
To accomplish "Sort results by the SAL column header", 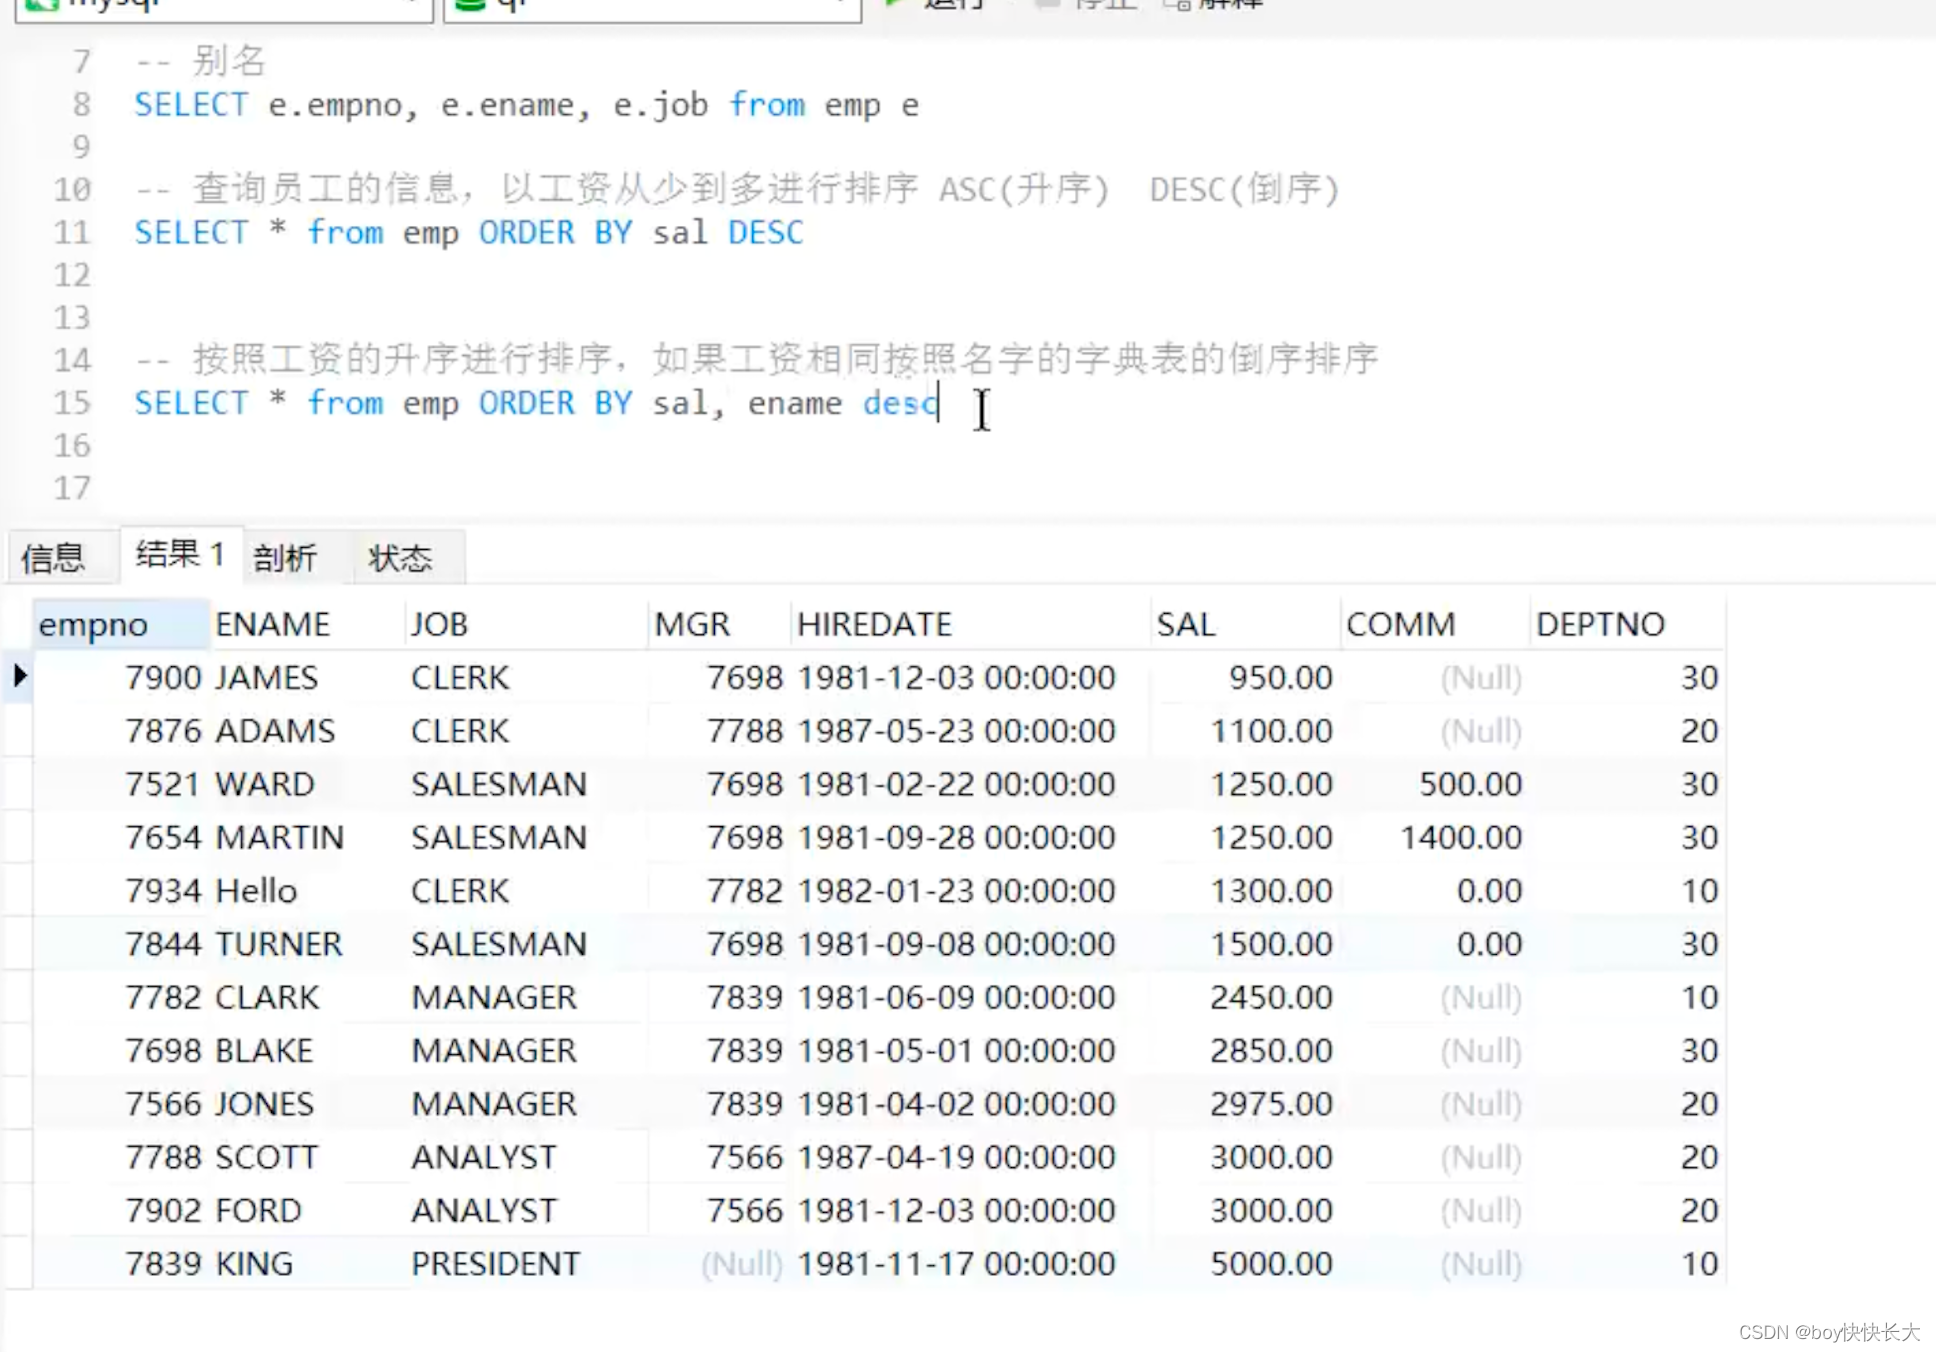I will (x=1187, y=622).
